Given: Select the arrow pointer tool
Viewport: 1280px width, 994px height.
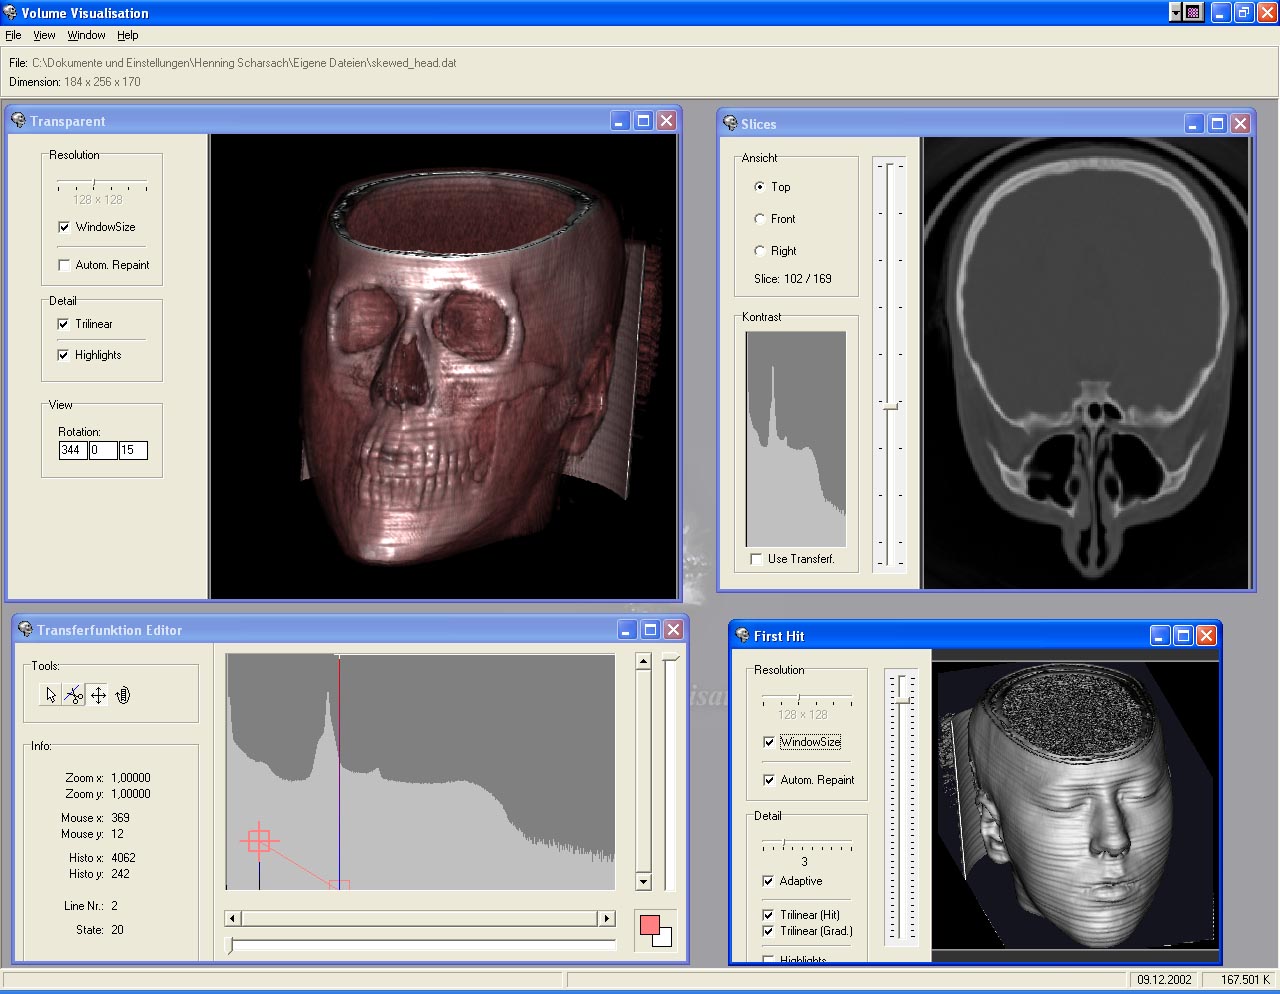Looking at the screenshot, I should tap(51, 695).
